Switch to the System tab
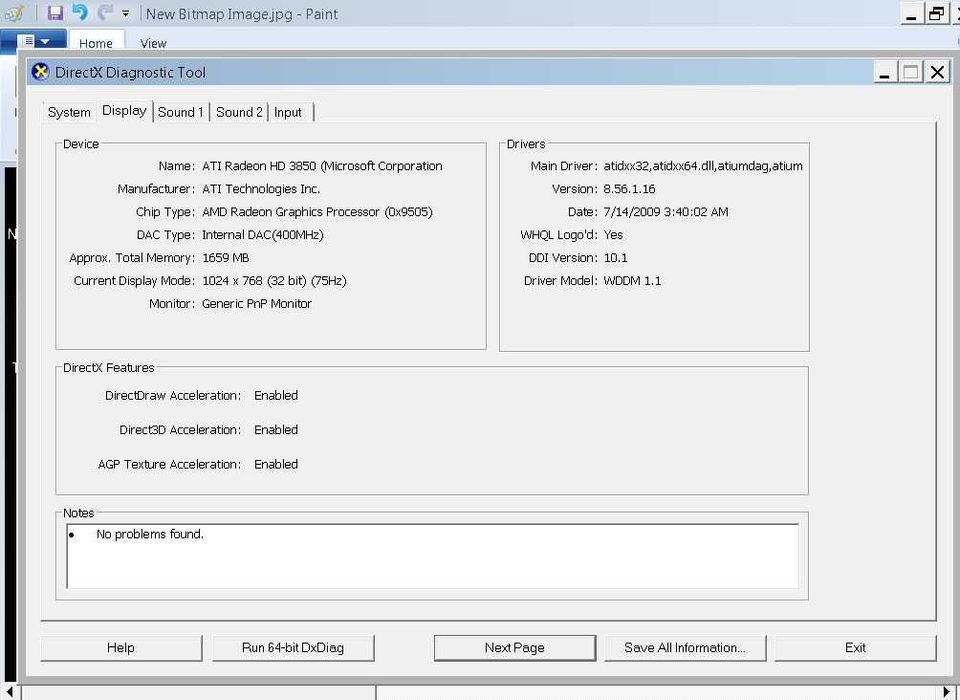This screenshot has height=700, width=960. click(69, 112)
